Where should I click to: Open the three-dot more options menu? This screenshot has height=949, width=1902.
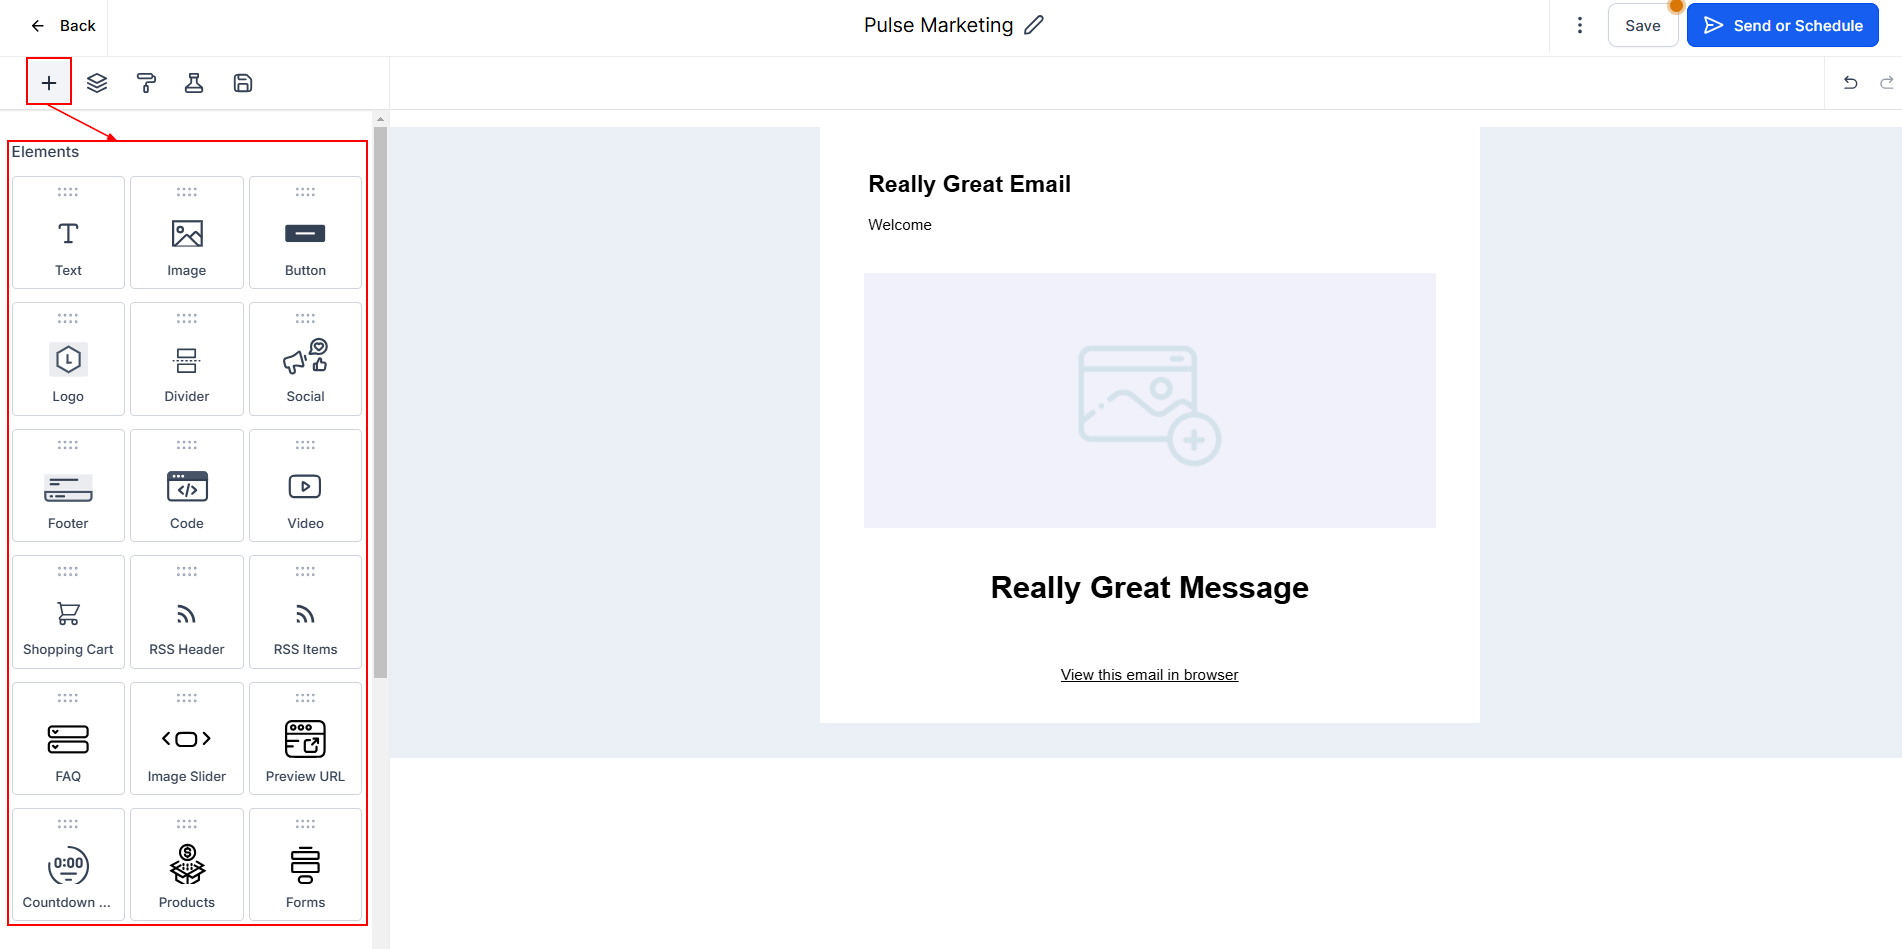tap(1580, 25)
